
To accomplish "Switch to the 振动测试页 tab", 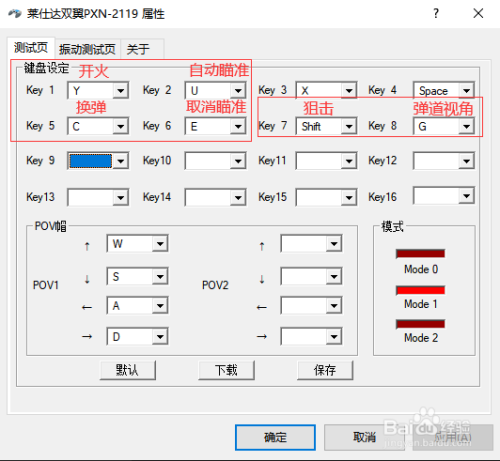I will [x=87, y=49].
